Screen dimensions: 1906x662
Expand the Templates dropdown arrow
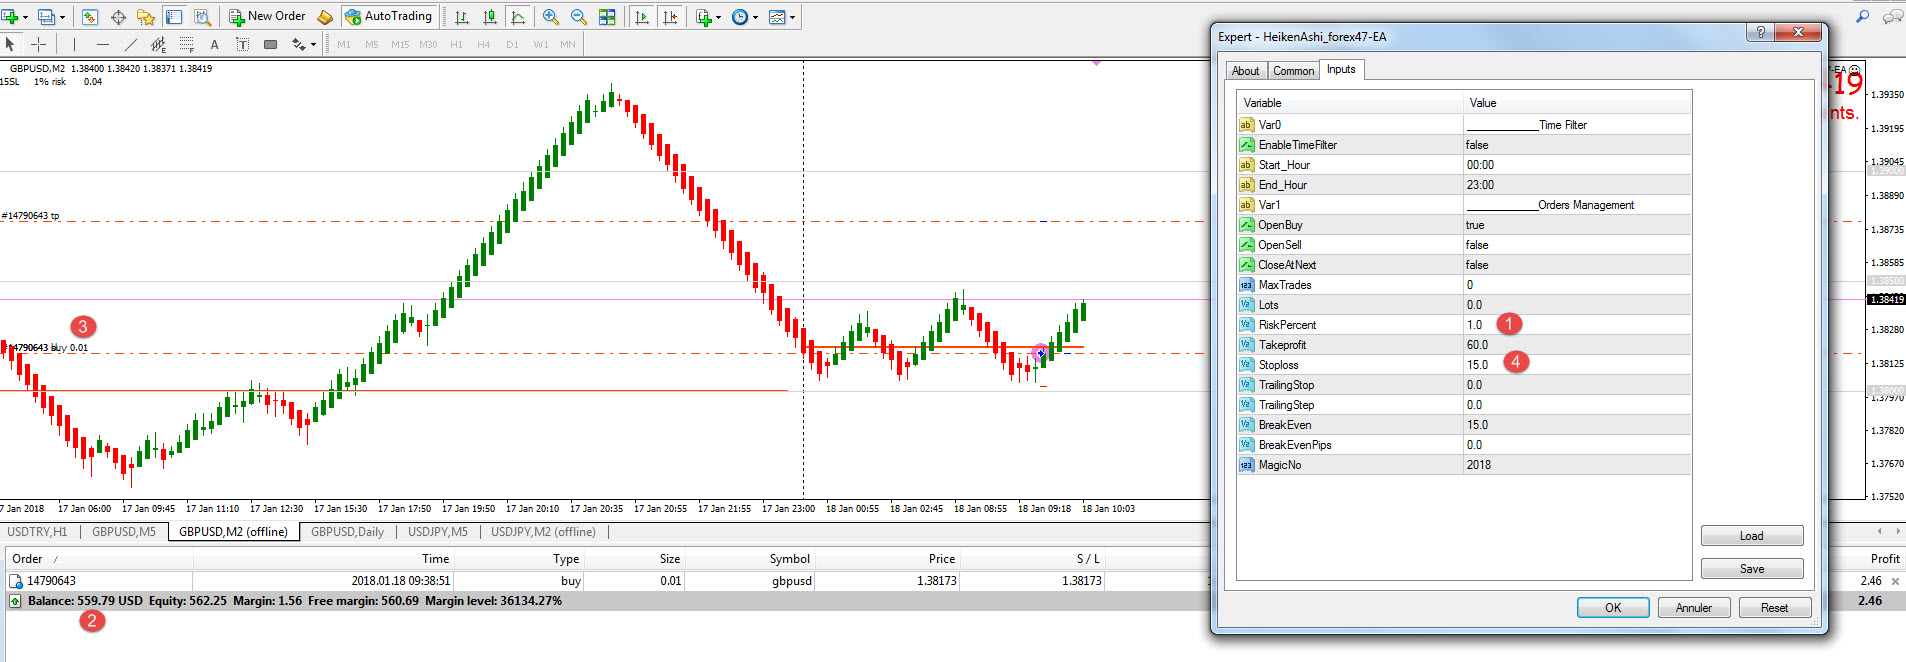[x=792, y=17]
